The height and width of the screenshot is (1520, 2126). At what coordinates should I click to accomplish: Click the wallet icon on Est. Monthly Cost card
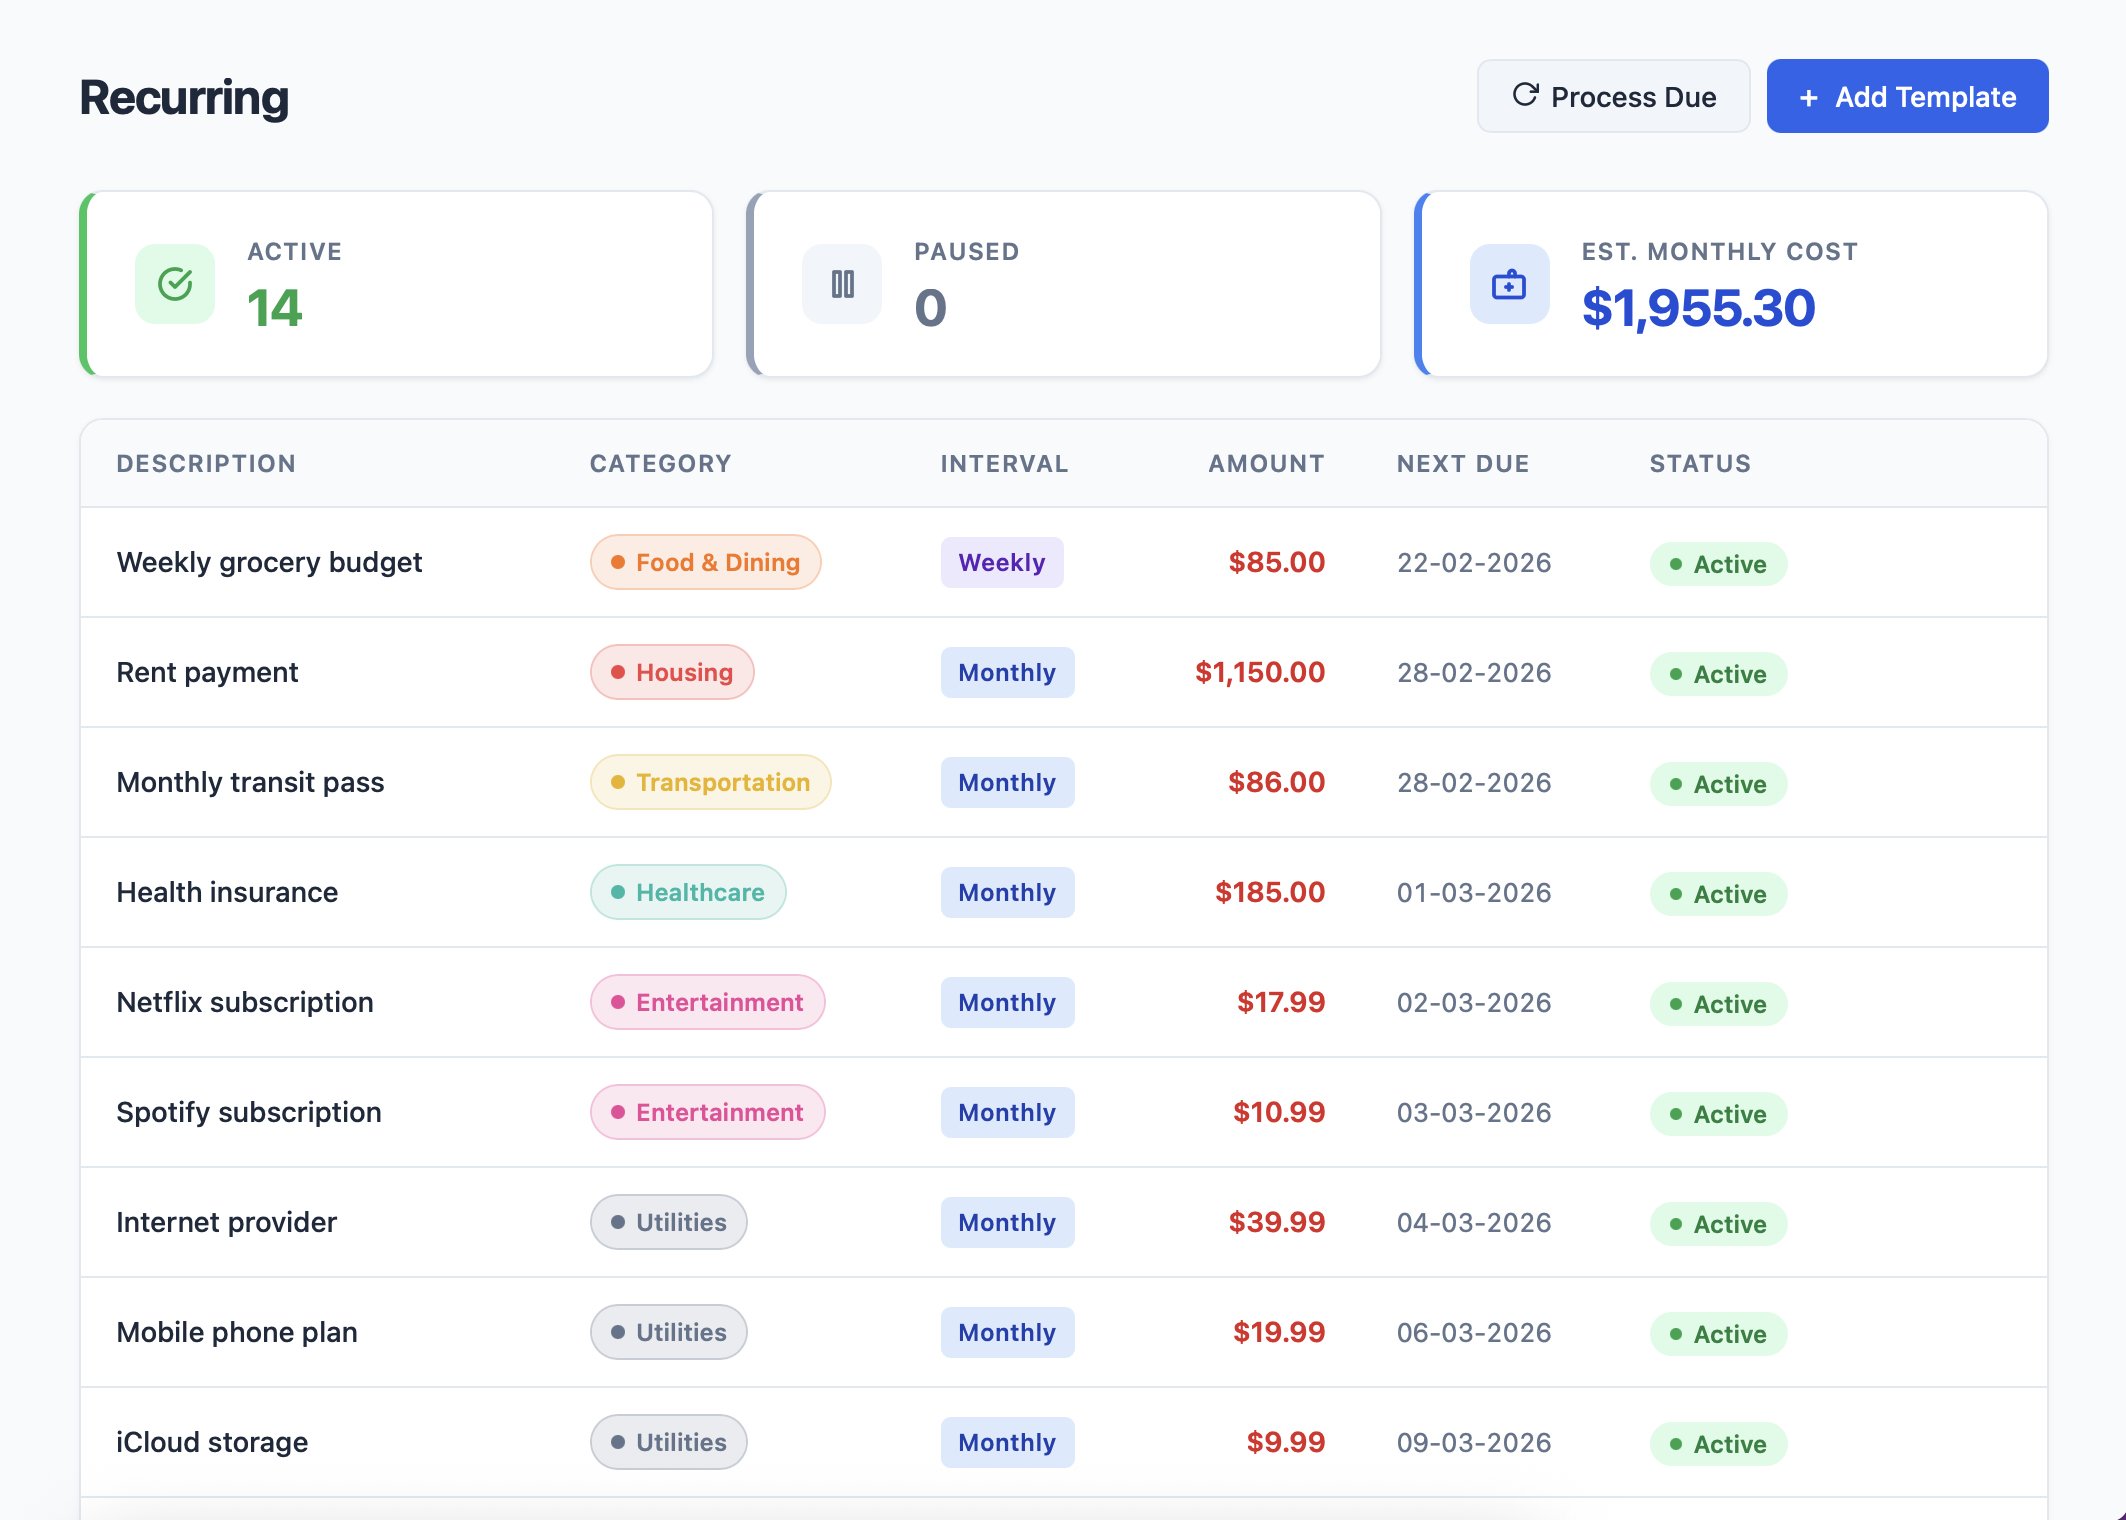coord(1508,283)
